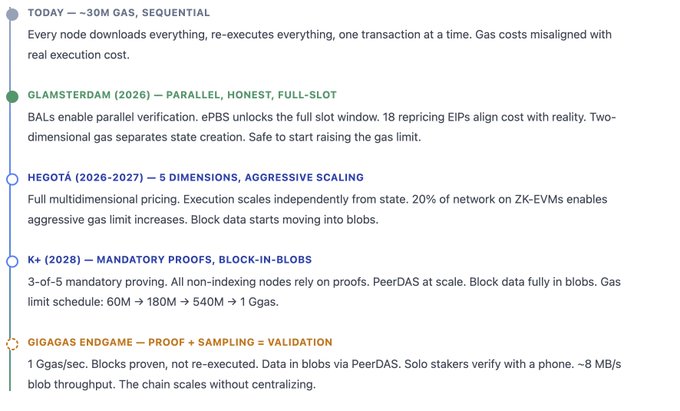This screenshot has height=411, width=680.
Task: Click the paragraph starting 'Full multidimensional pricing'
Action: [x=320, y=208]
